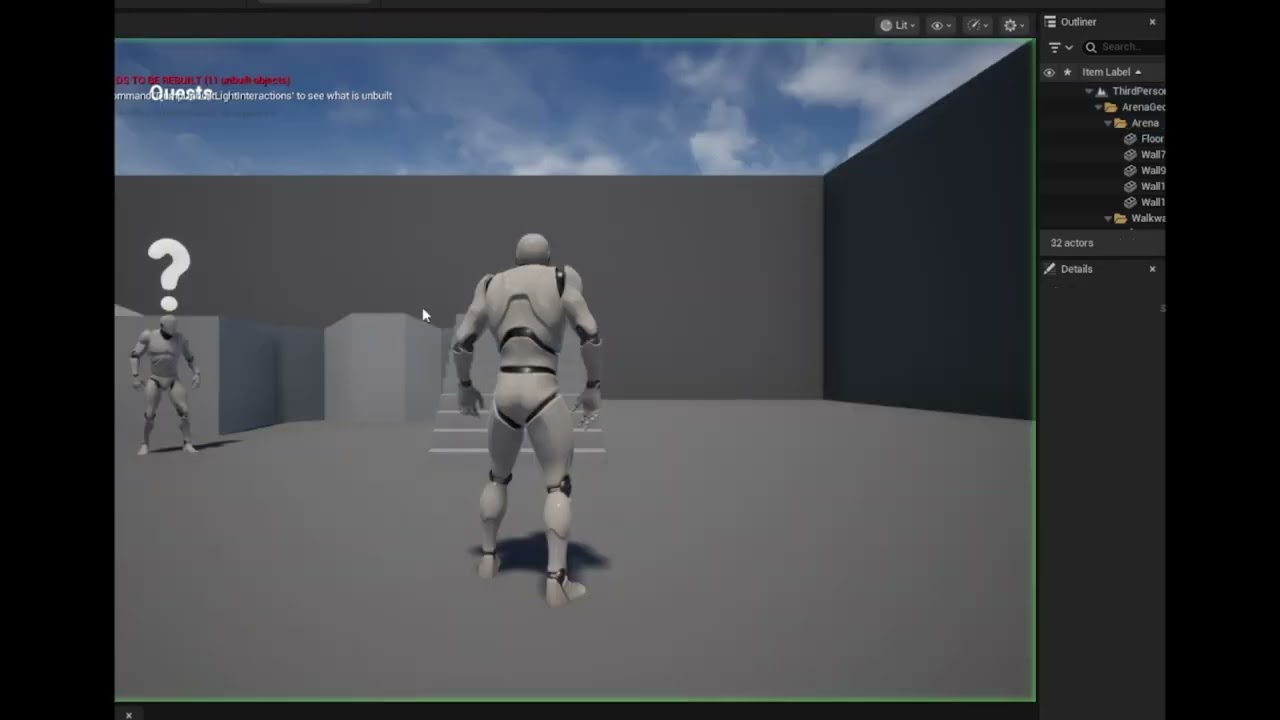1280x720 pixels.
Task: Toggle the pinned star column in Outliner
Action: point(1067,72)
